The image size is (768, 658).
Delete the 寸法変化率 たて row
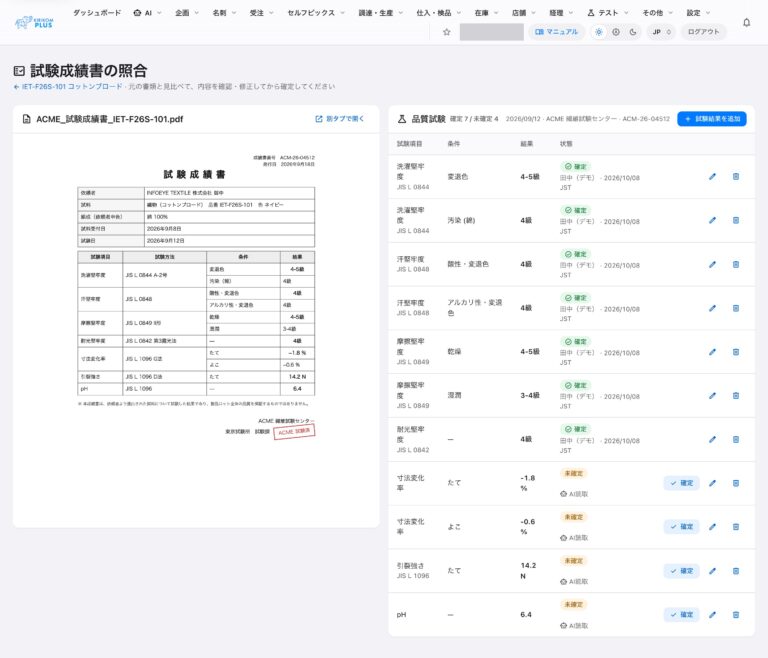click(736, 483)
